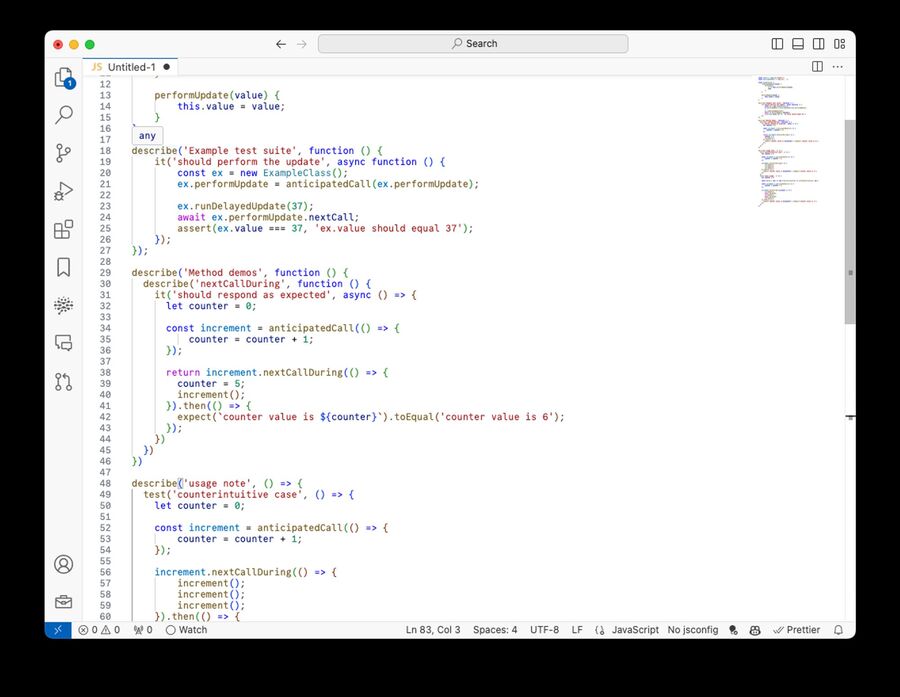The height and width of the screenshot is (697, 900).
Task: Open the Source Control view
Action: 63,153
